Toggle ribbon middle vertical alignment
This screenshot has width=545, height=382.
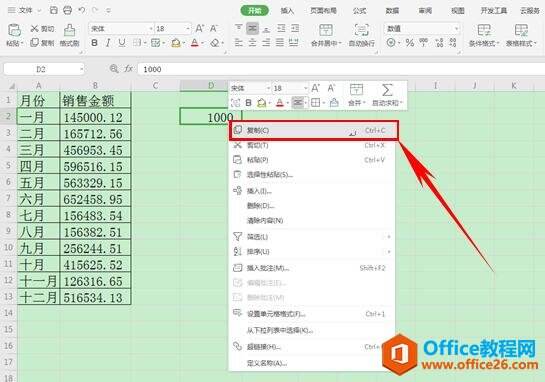[252, 28]
